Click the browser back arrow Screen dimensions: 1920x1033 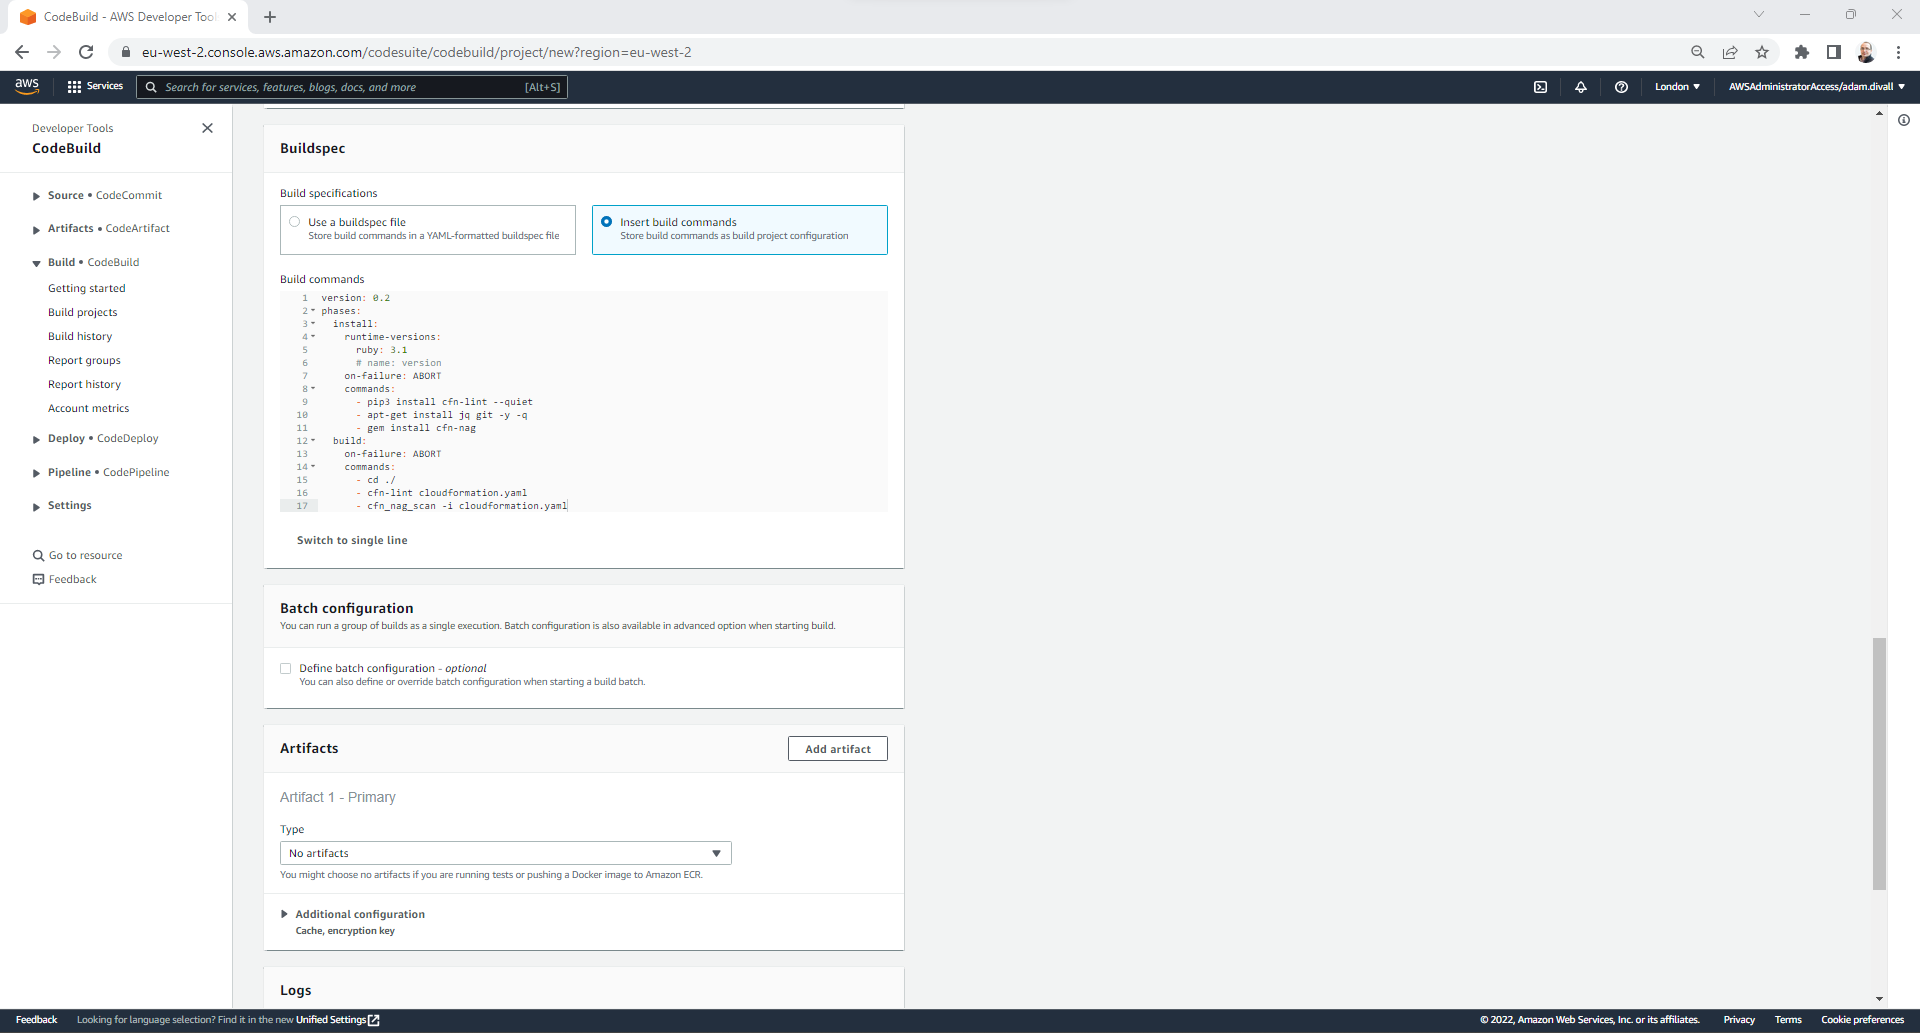[x=22, y=52]
